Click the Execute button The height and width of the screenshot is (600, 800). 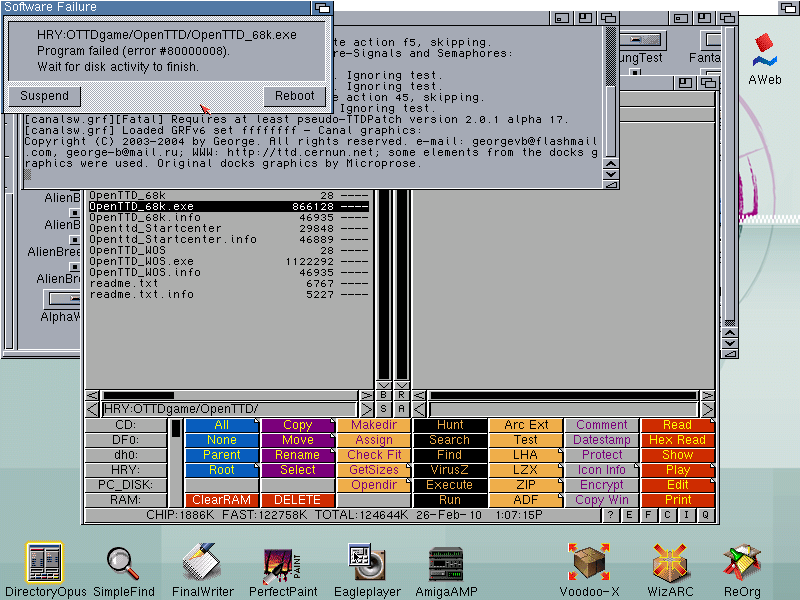449,485
